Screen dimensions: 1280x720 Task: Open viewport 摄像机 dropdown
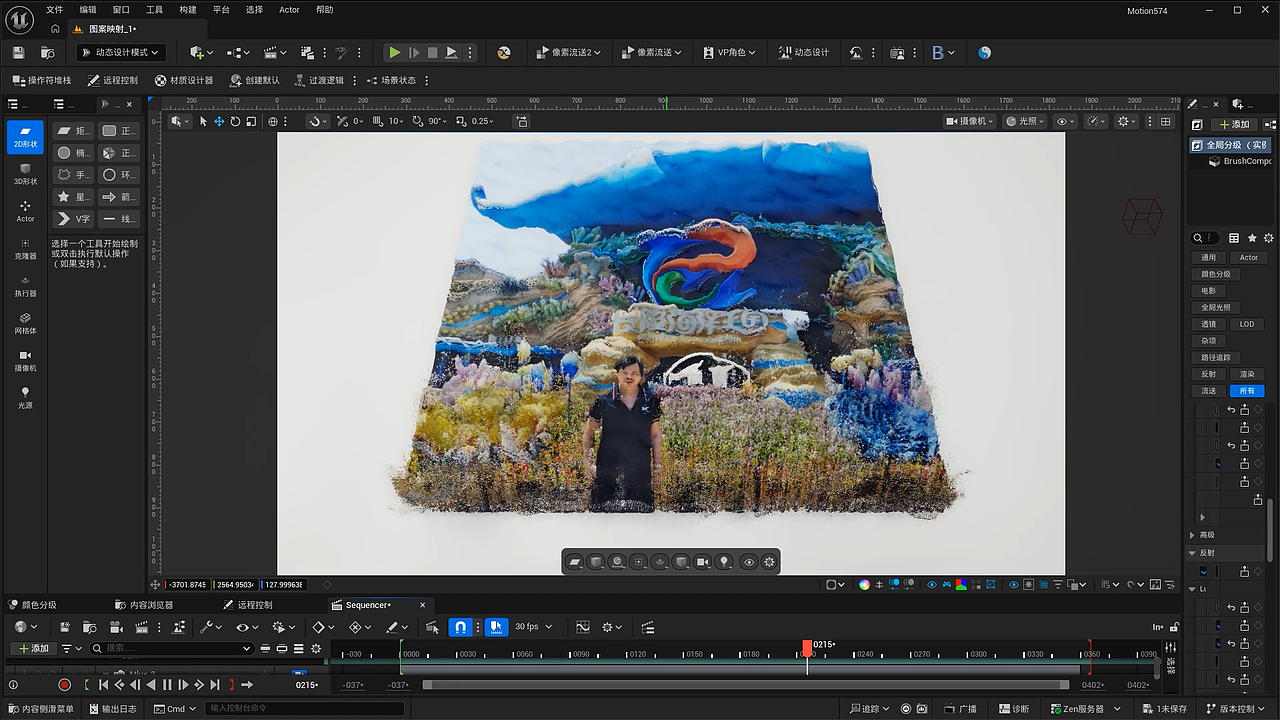tap(970, 121)
